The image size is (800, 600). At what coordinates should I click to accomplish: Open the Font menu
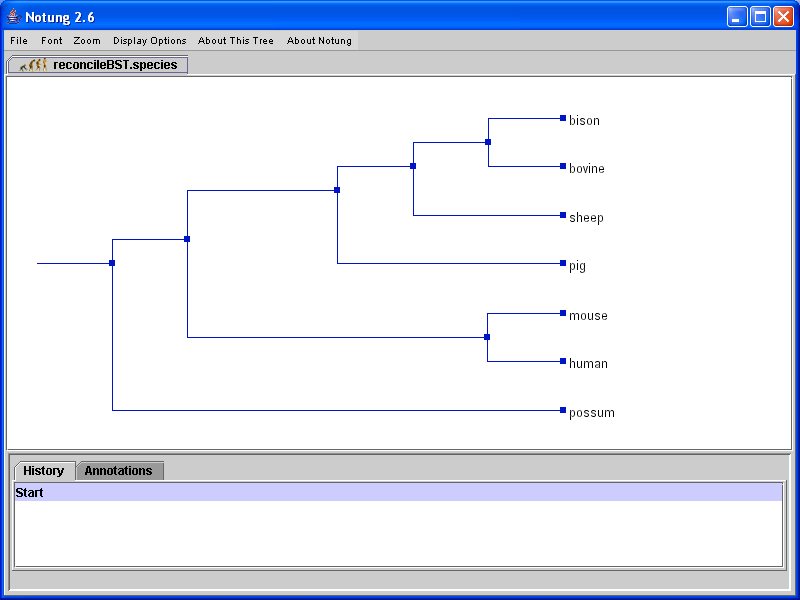[x=51, y=41]
